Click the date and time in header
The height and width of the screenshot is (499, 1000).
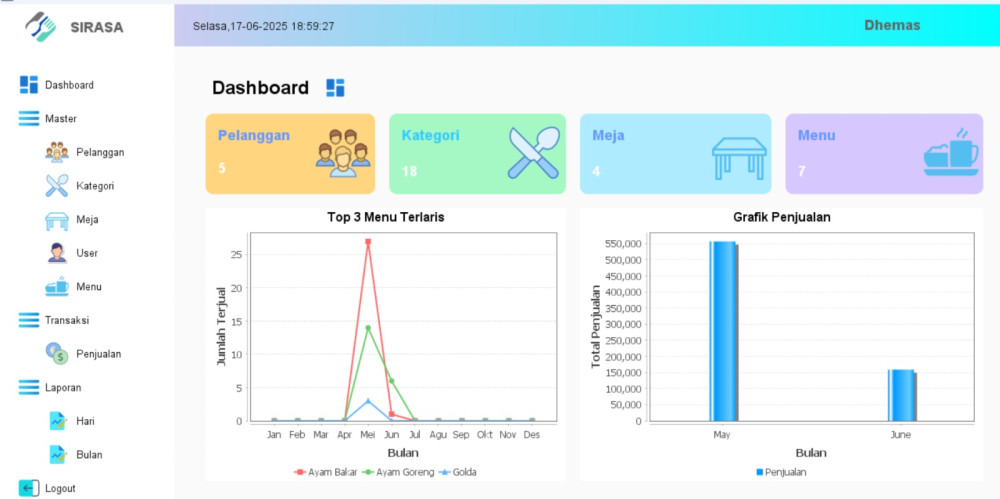point(263,26)
